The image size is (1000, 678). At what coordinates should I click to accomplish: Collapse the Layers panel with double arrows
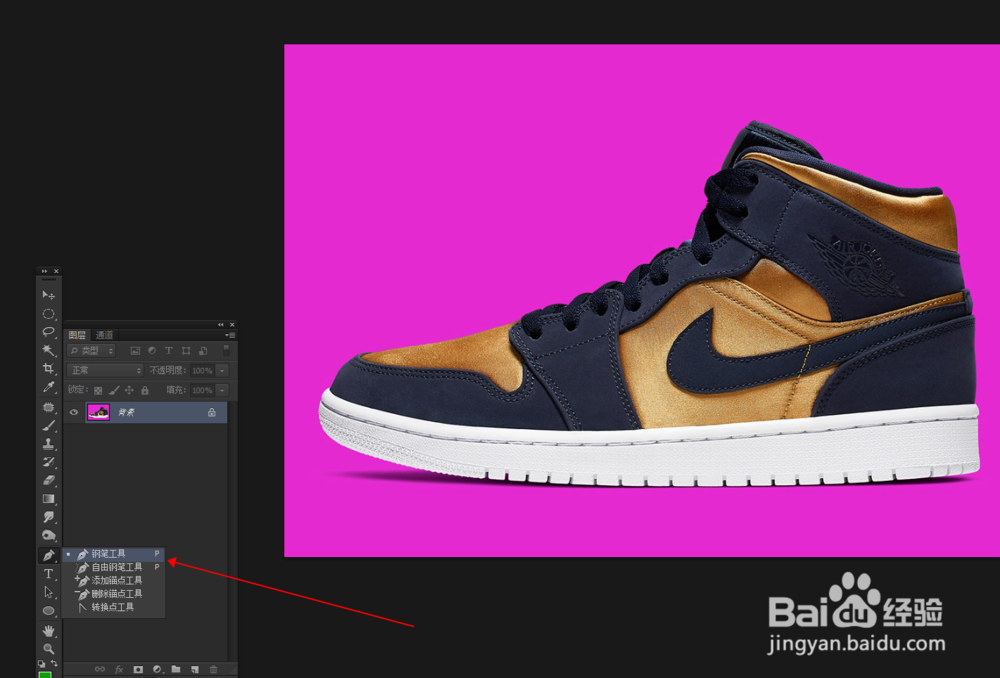click(221, 325)
